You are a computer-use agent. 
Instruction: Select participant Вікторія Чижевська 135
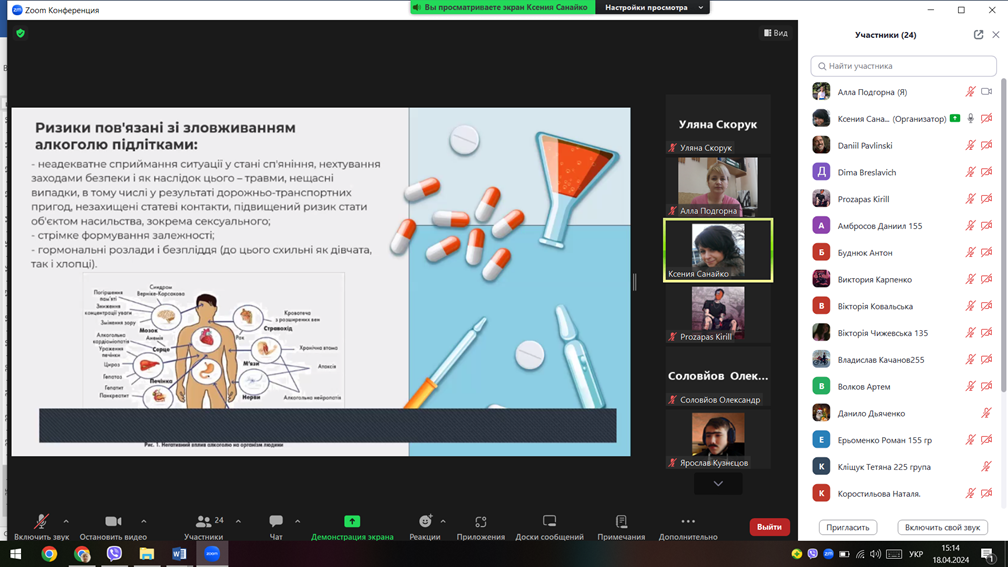click(903, 333)
